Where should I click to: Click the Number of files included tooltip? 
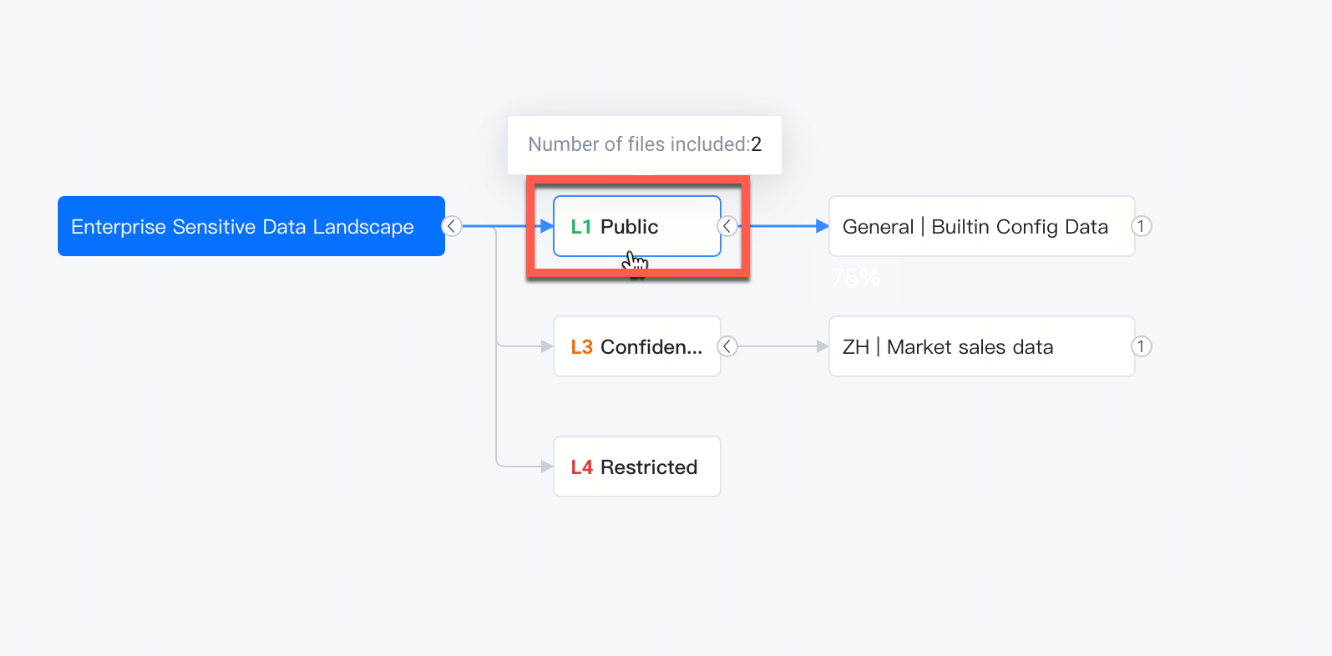[644, 145]
